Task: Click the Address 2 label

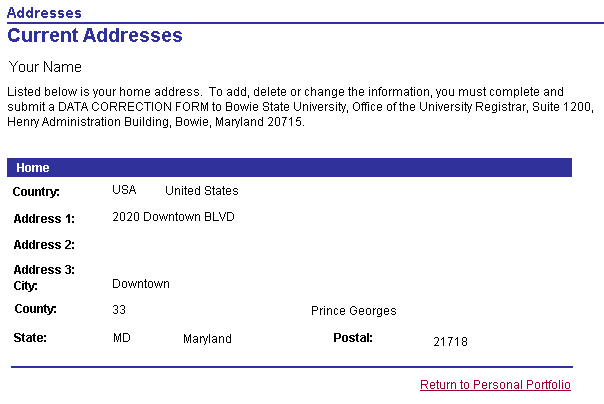Action: tap(44, 245)
